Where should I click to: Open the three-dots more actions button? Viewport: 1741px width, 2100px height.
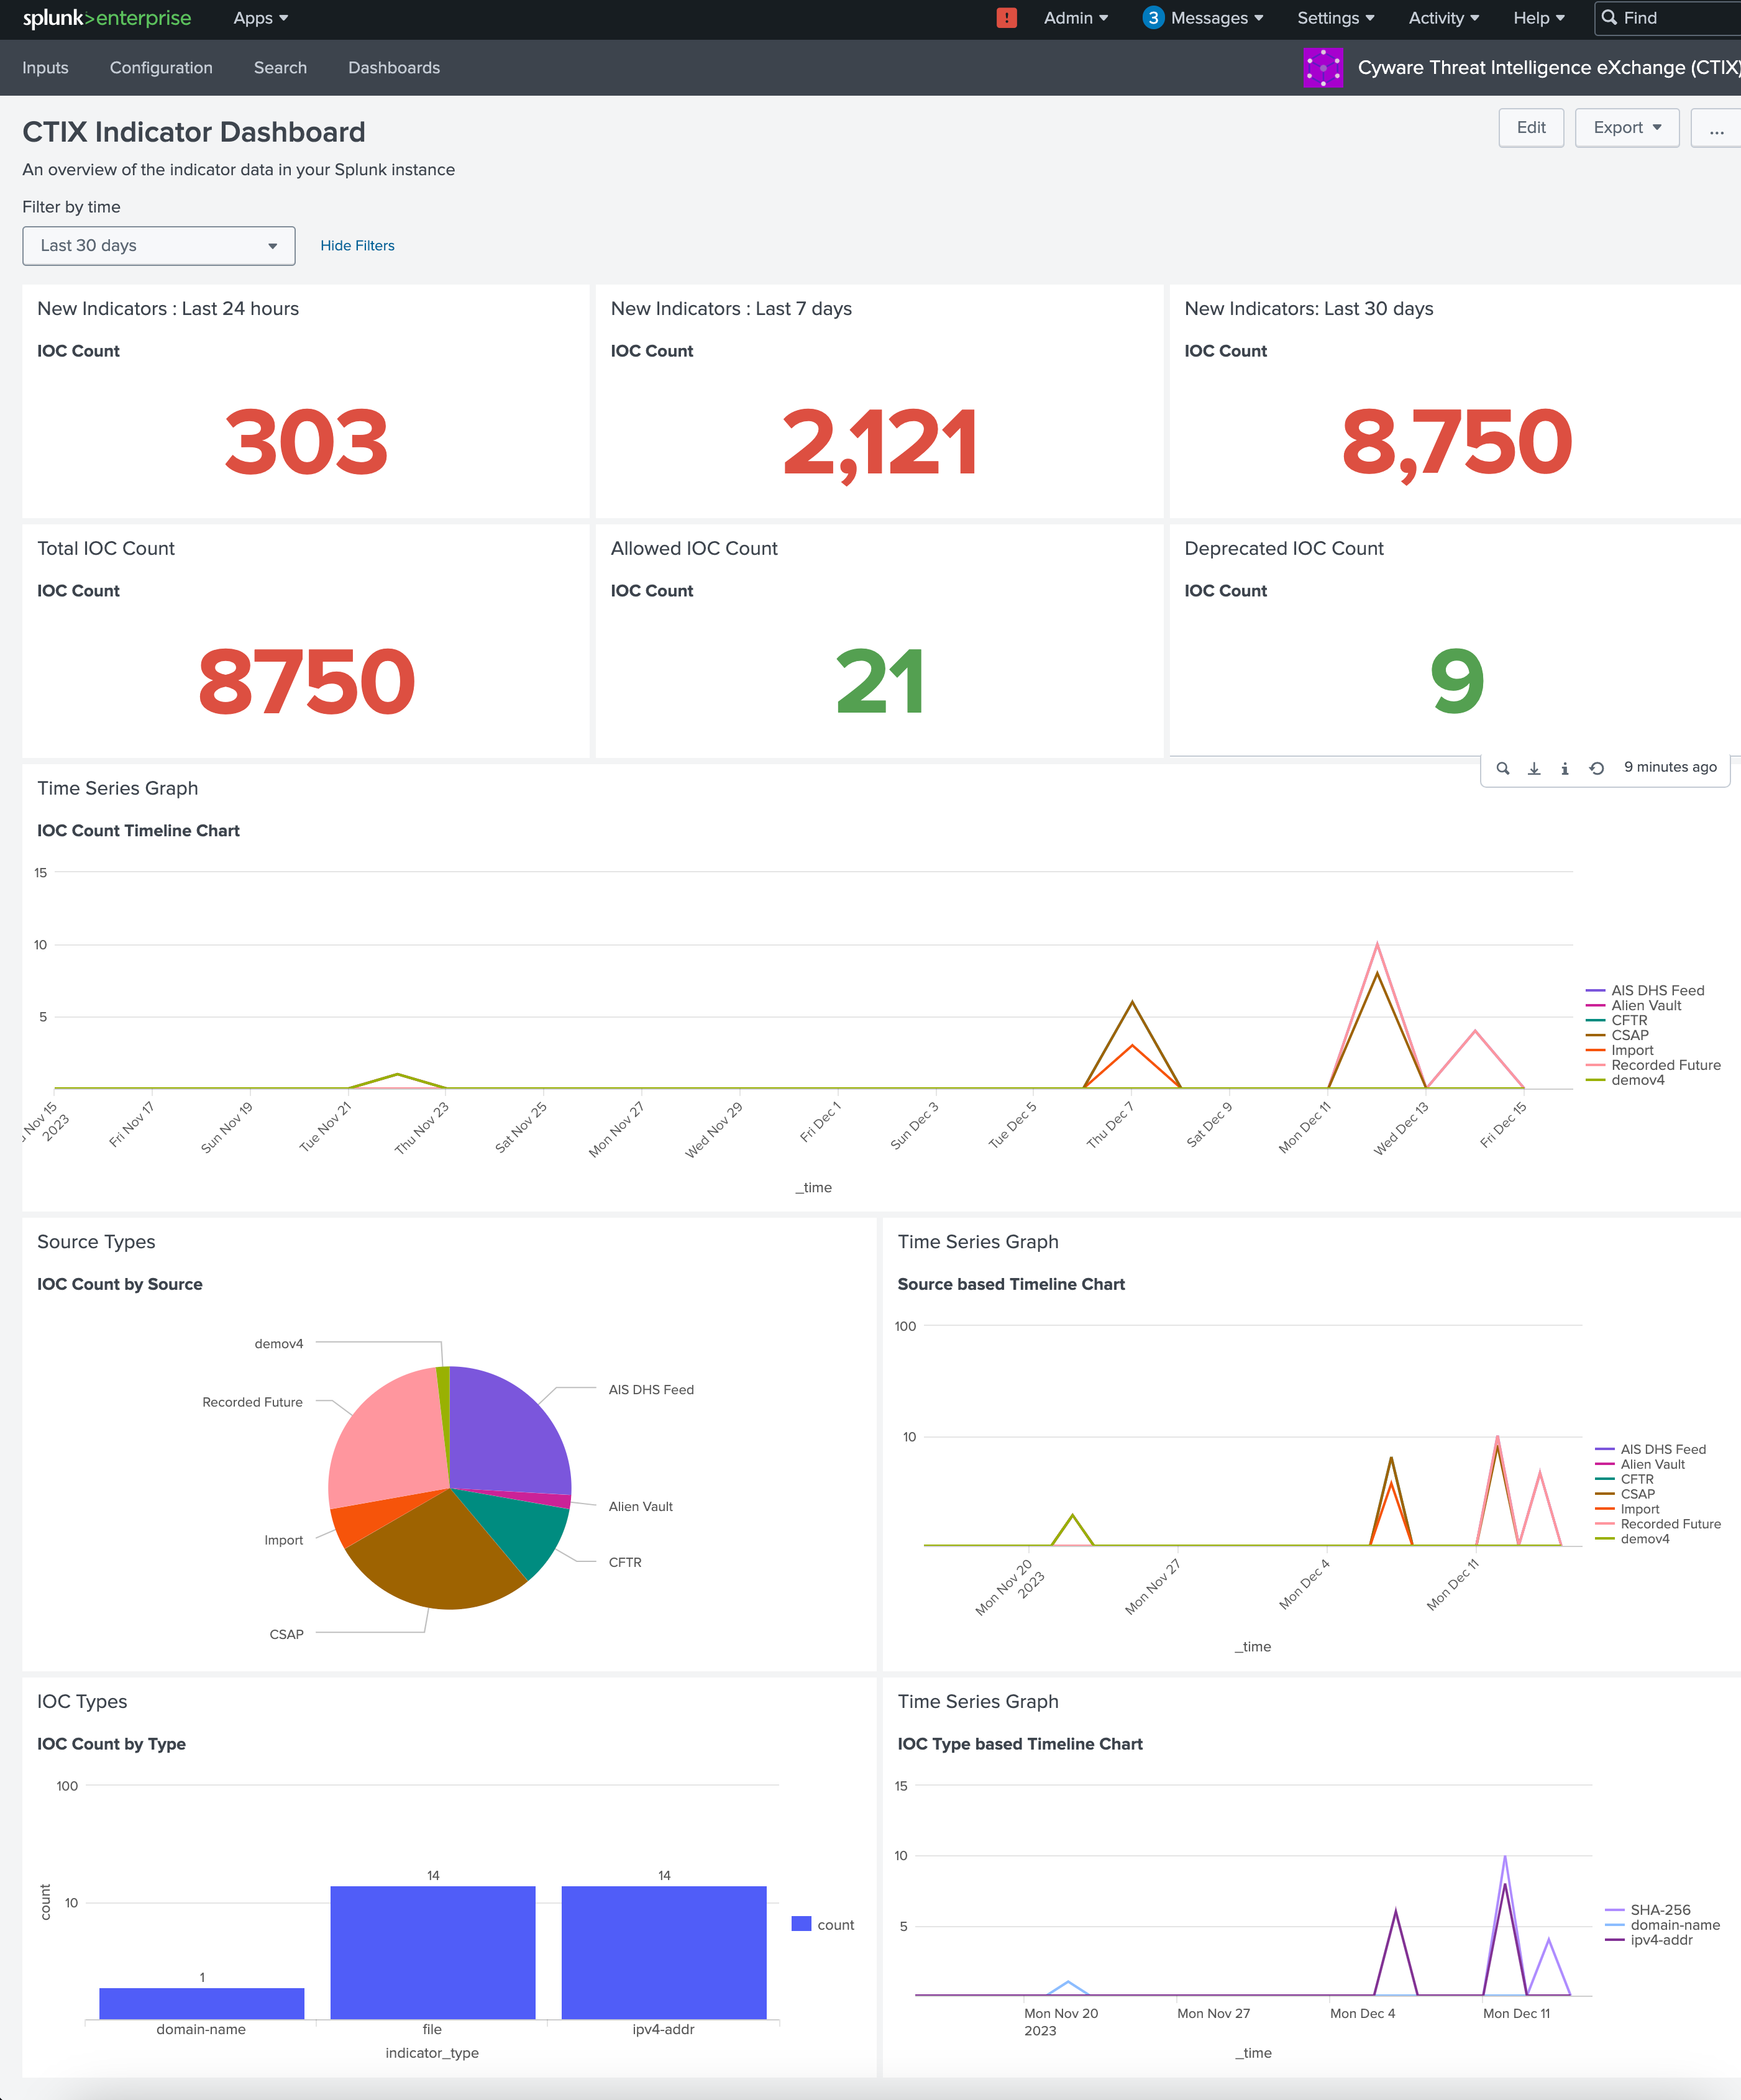(1715, 128)
